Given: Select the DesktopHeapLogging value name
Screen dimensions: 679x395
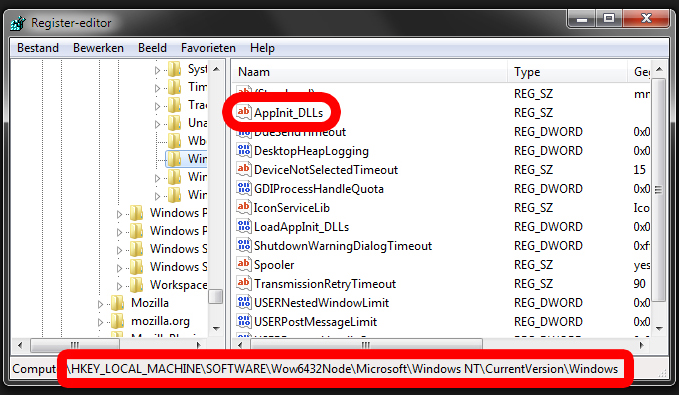Looking at the screenshot, I should click(x=311, y=151).
